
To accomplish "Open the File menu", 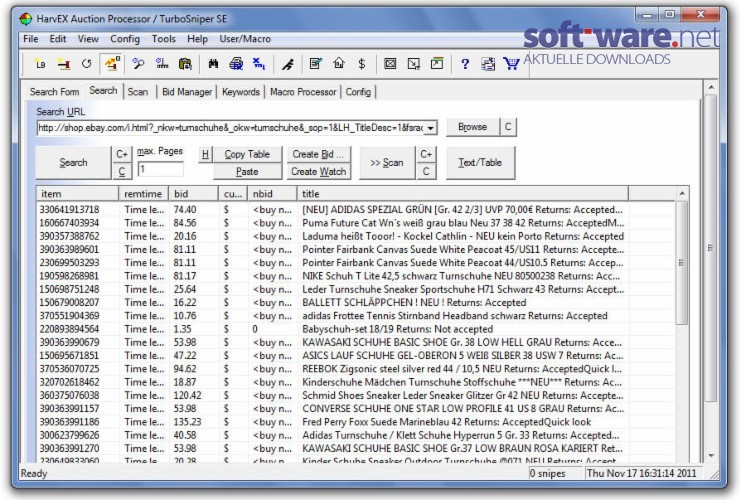I will coord(31,39).
